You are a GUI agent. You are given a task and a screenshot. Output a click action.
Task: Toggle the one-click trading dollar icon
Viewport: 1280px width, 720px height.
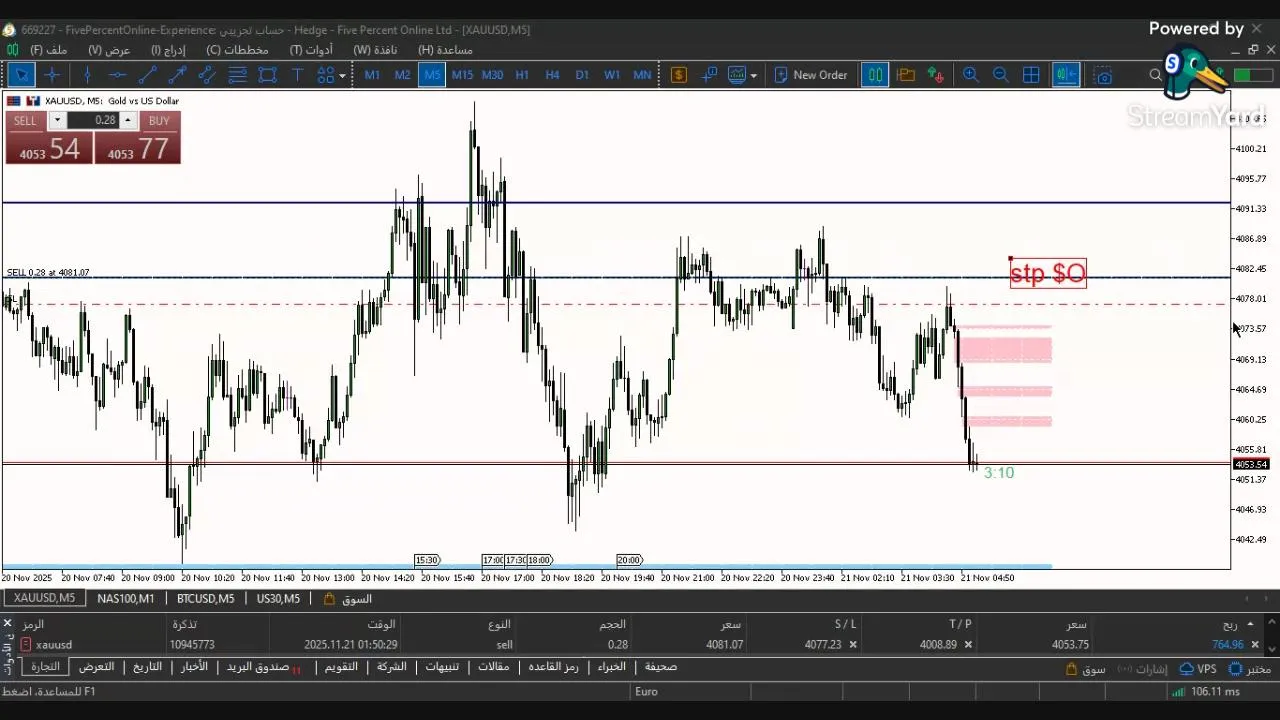coord(679,75)
